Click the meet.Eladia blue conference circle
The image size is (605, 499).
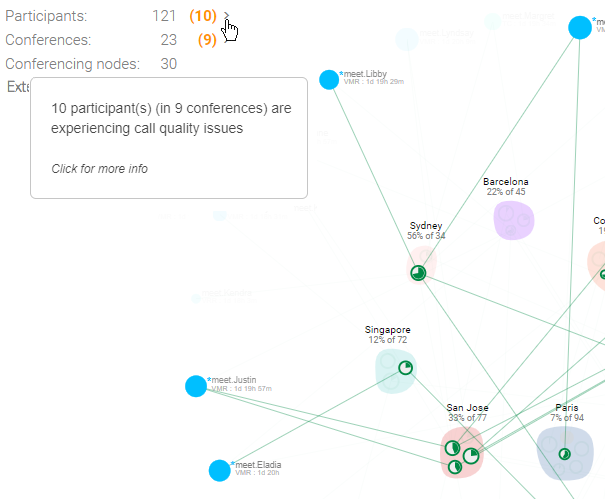[220, 470]
